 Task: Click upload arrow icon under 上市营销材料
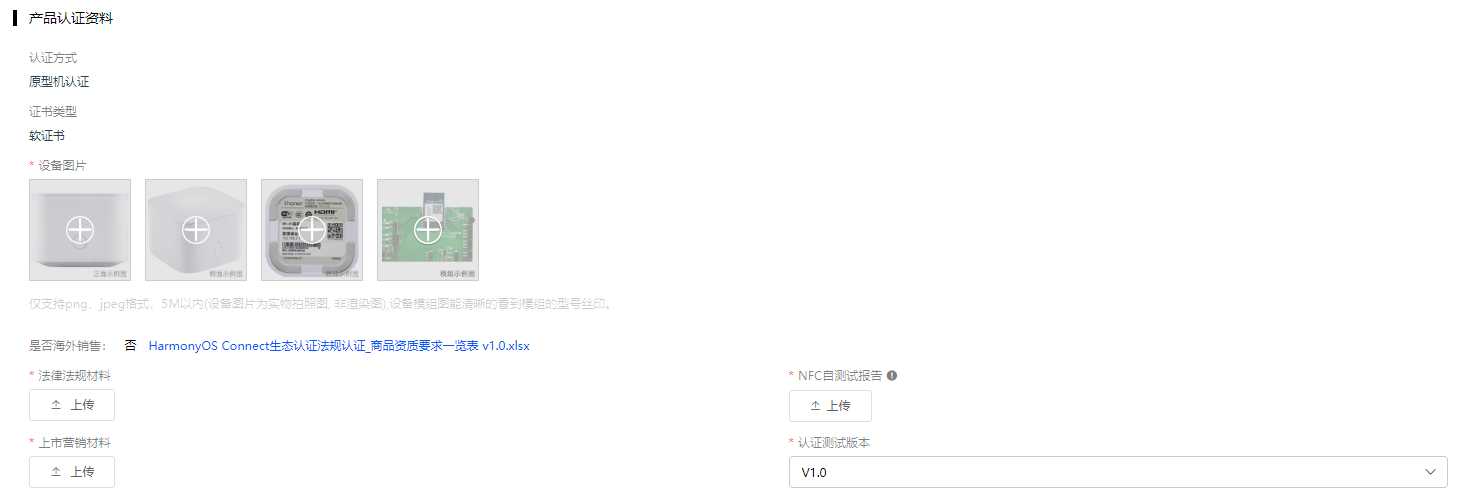click(56, 471)
